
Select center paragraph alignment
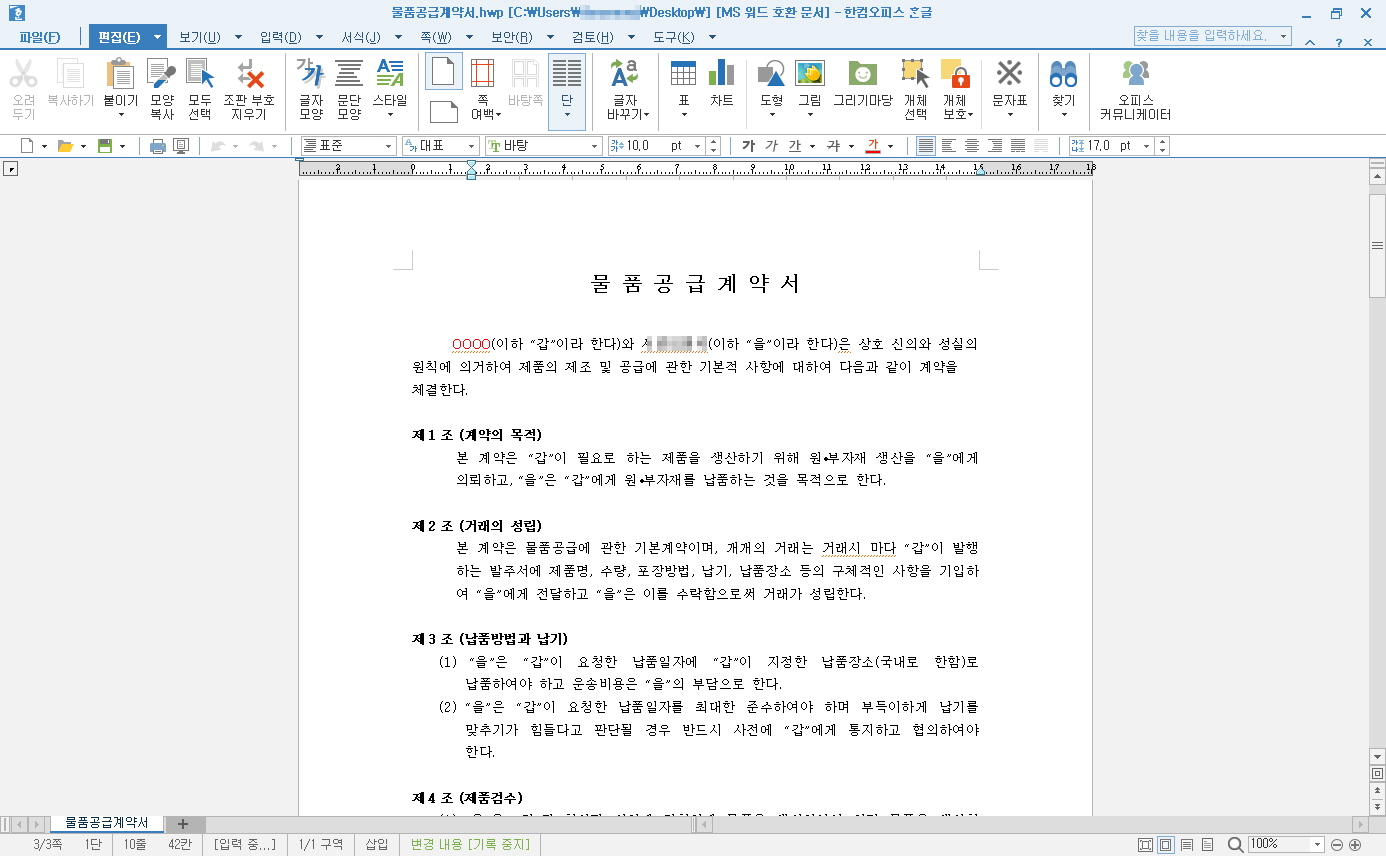coord(972,146)
